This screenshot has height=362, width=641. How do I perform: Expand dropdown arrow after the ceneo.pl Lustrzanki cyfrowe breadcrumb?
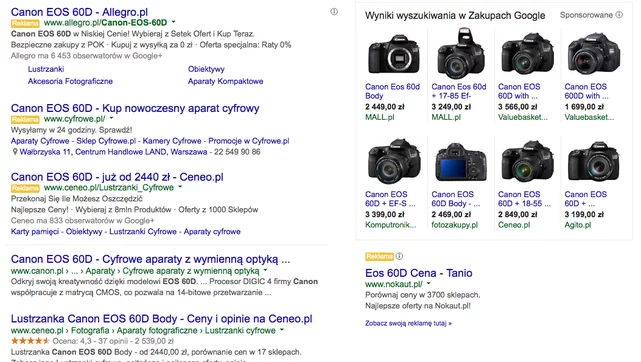pos(282,330)
